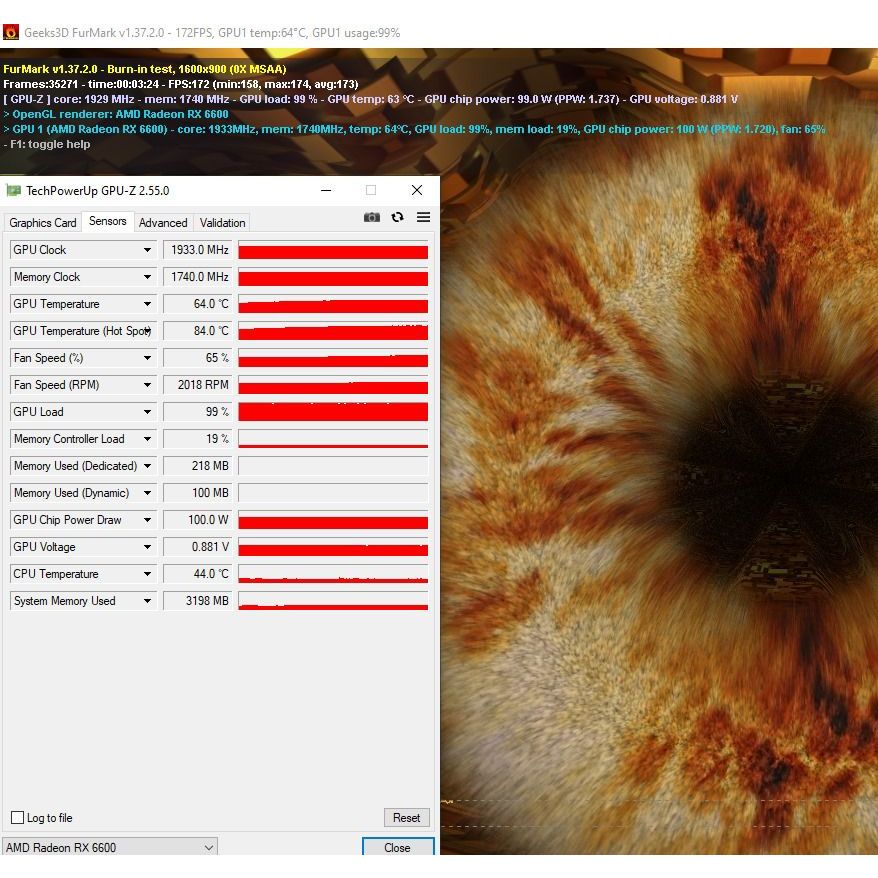Maximize the GPU-Z window
The width and height of the screenshot is (878, 878).
point(371,190)
